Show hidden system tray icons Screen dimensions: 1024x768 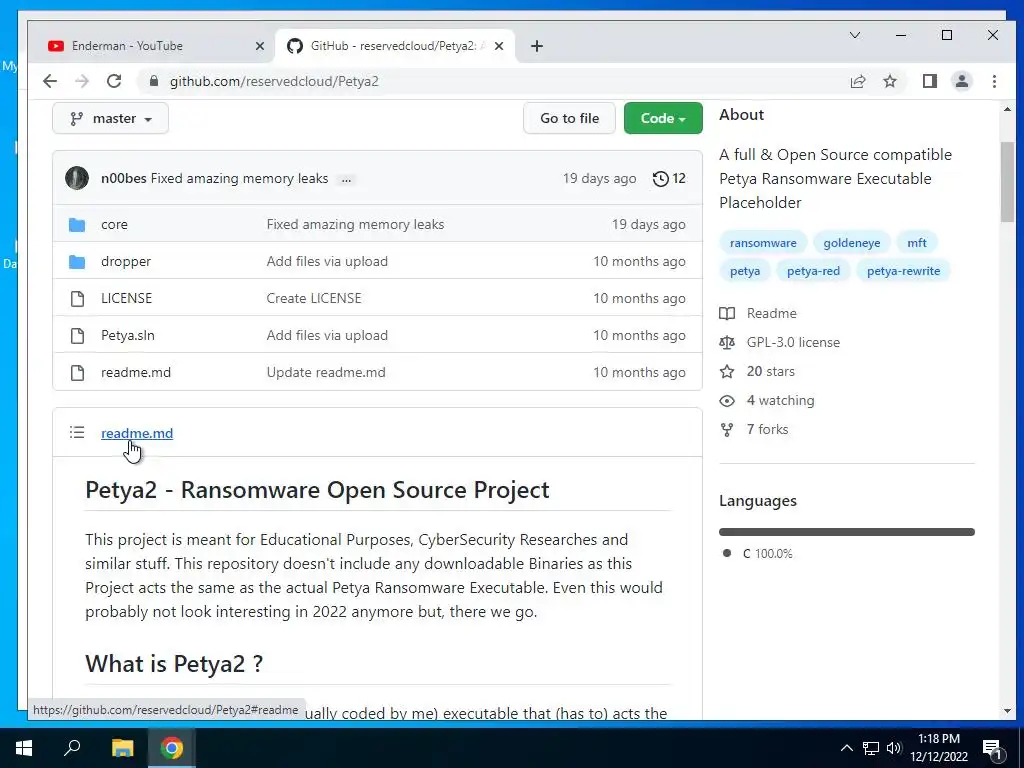846,748
